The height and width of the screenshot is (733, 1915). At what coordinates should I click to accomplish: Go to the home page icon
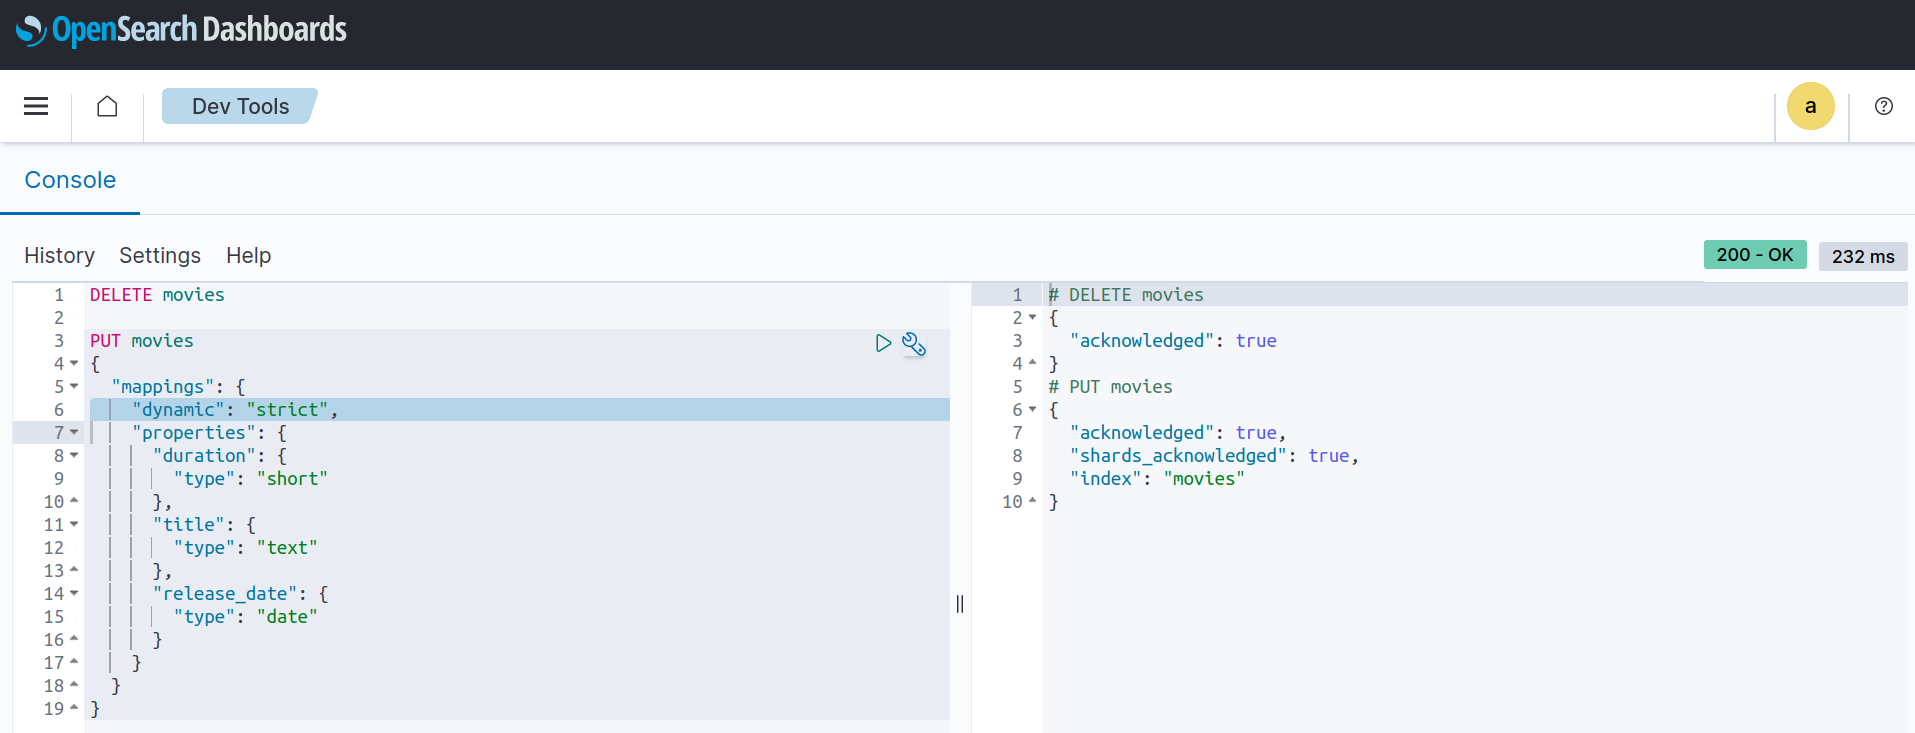tap(107, 106)
